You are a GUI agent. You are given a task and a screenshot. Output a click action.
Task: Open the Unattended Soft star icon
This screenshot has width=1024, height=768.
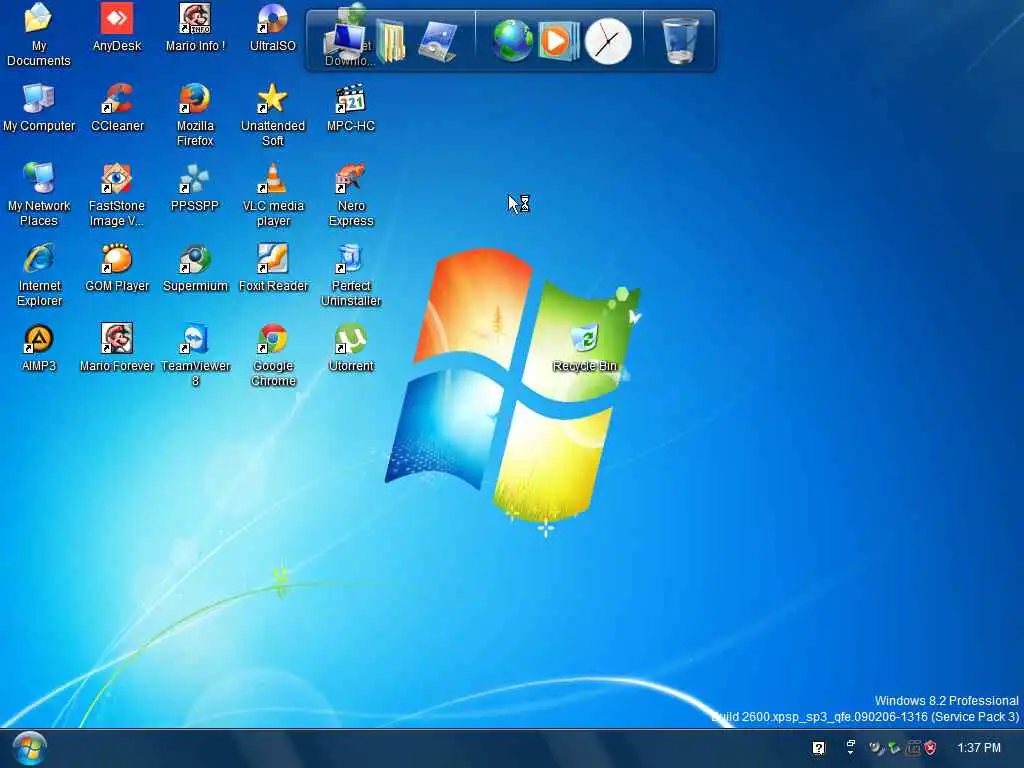click(272, 115)
